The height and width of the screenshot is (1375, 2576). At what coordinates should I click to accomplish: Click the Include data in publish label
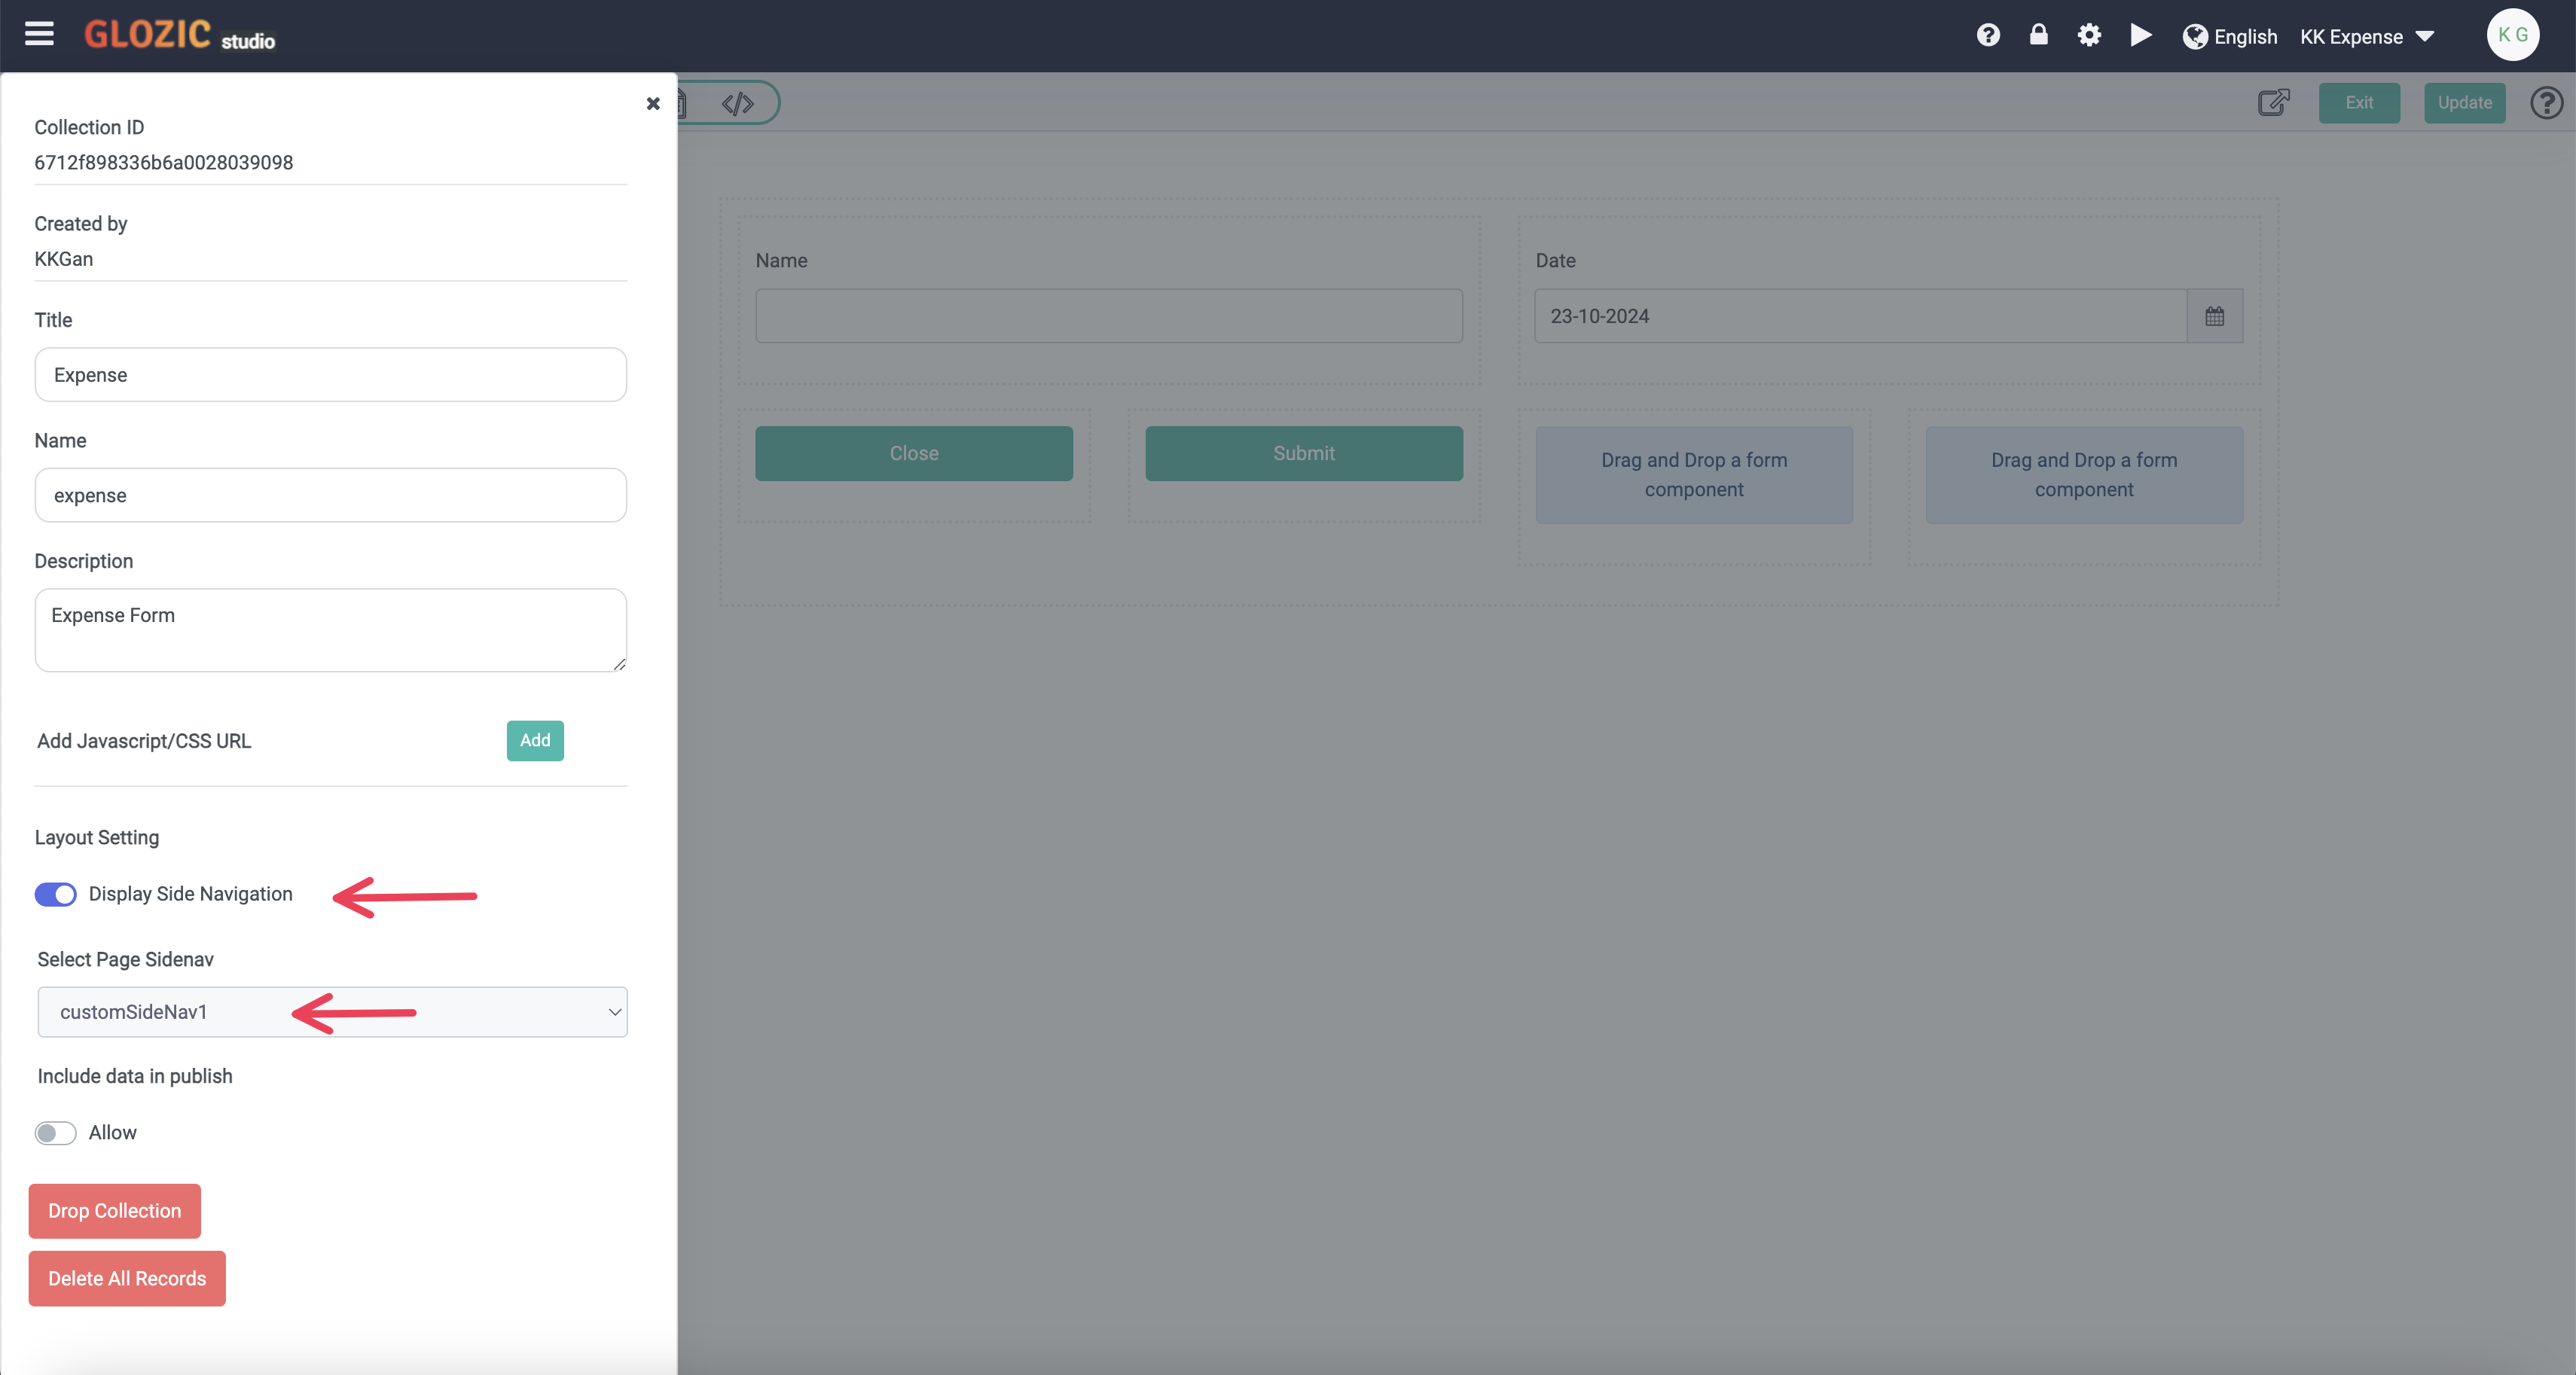[x=135, y=1076]
